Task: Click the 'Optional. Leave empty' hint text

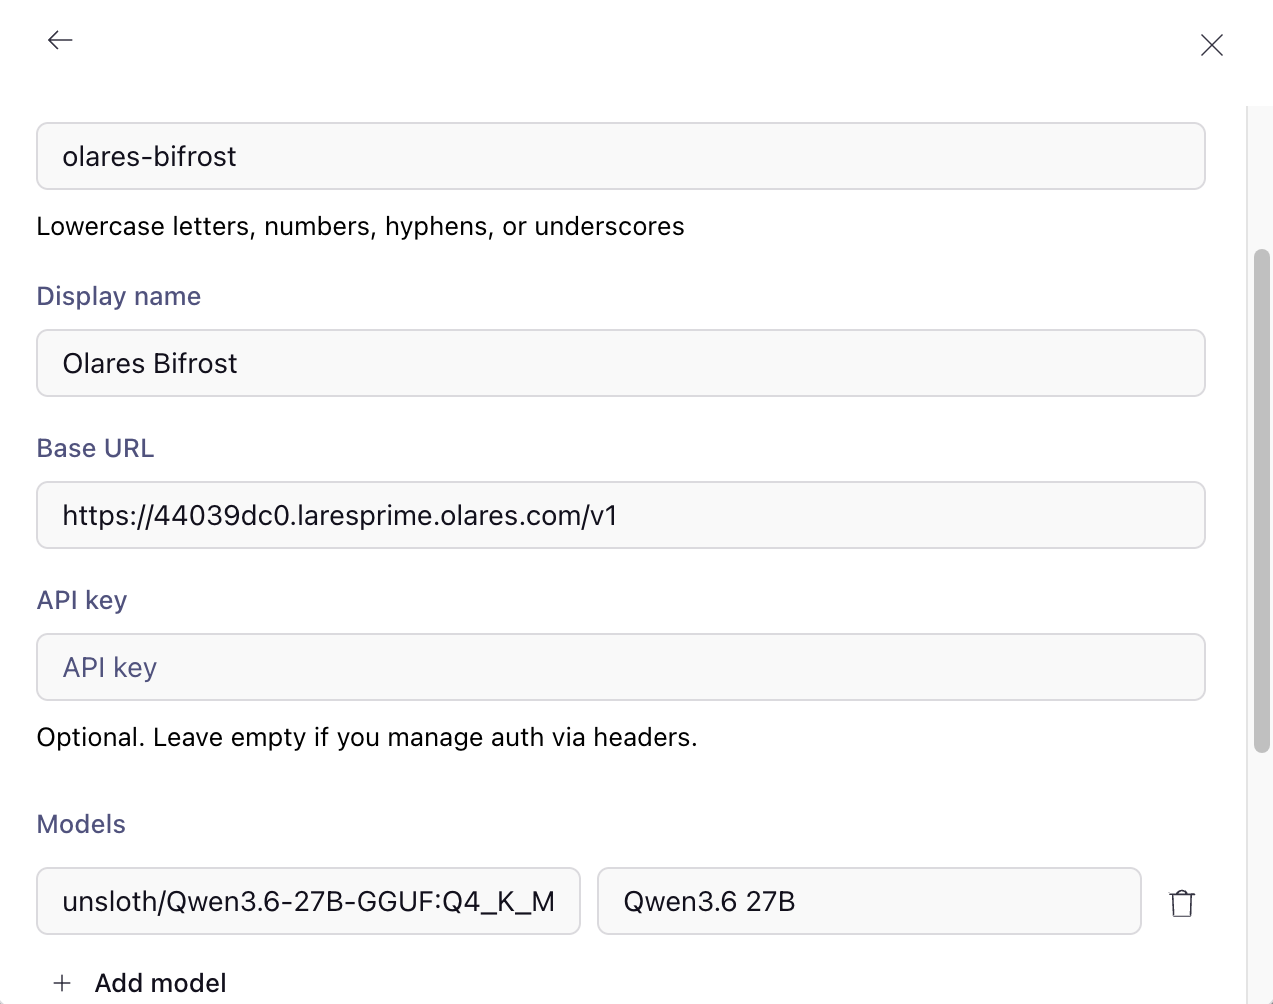Action: [367, 738]
